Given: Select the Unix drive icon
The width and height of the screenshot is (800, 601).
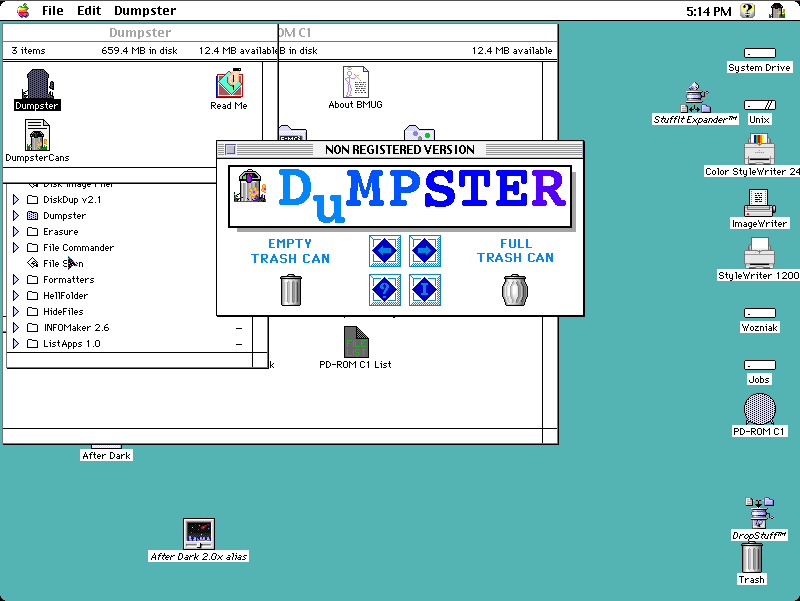Looking at the screenshot, I should point(759,105).
